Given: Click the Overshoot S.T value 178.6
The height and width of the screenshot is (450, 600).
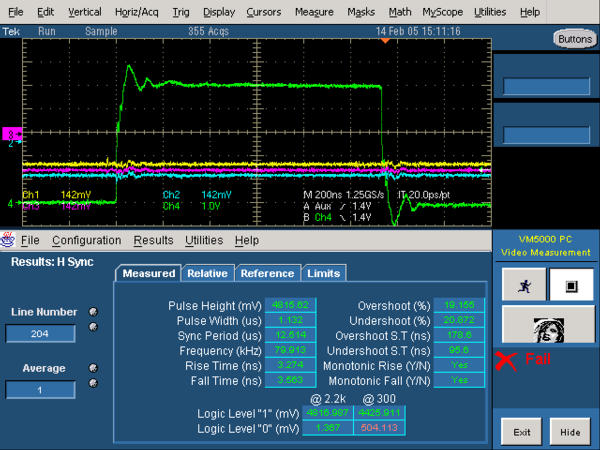Looking at the screenshot, I should pos(459,335).
